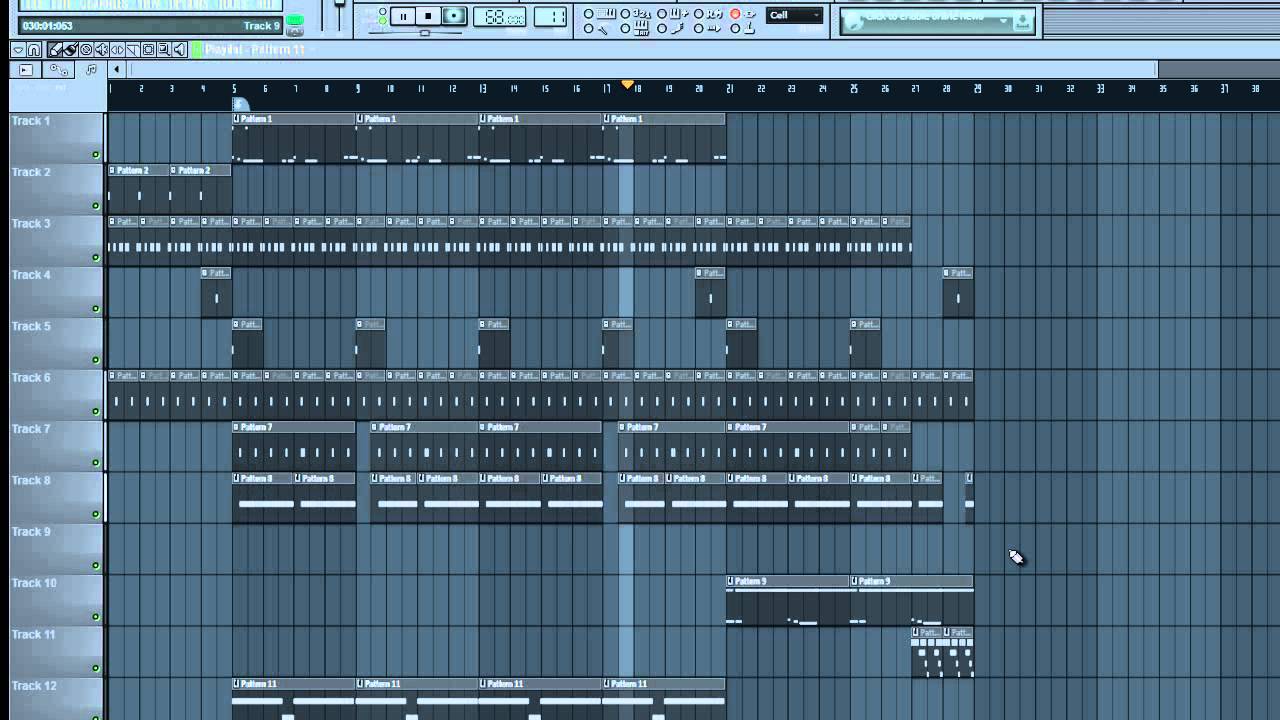Screen dimensions: 1280x720
Task: Select the Track 4 header label
Action: 30,275
